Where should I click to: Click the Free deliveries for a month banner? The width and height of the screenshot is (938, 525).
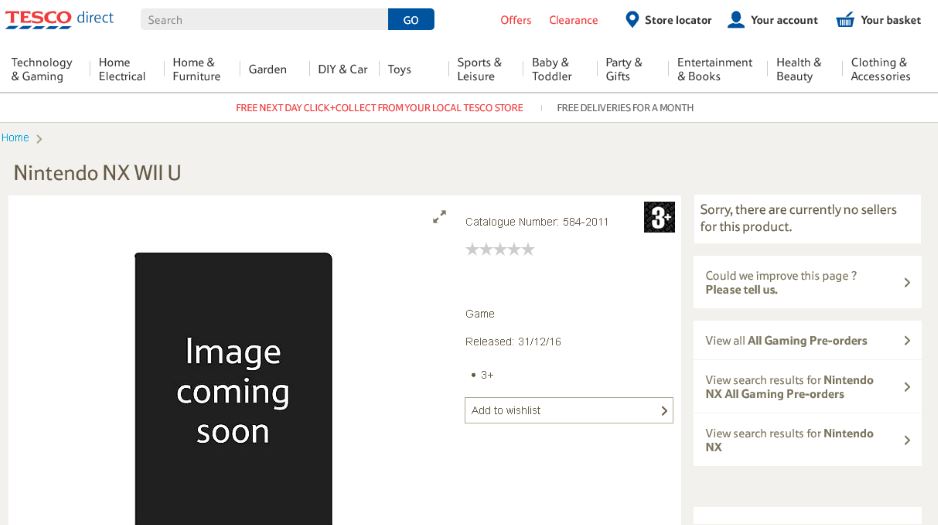click(625, 108)
